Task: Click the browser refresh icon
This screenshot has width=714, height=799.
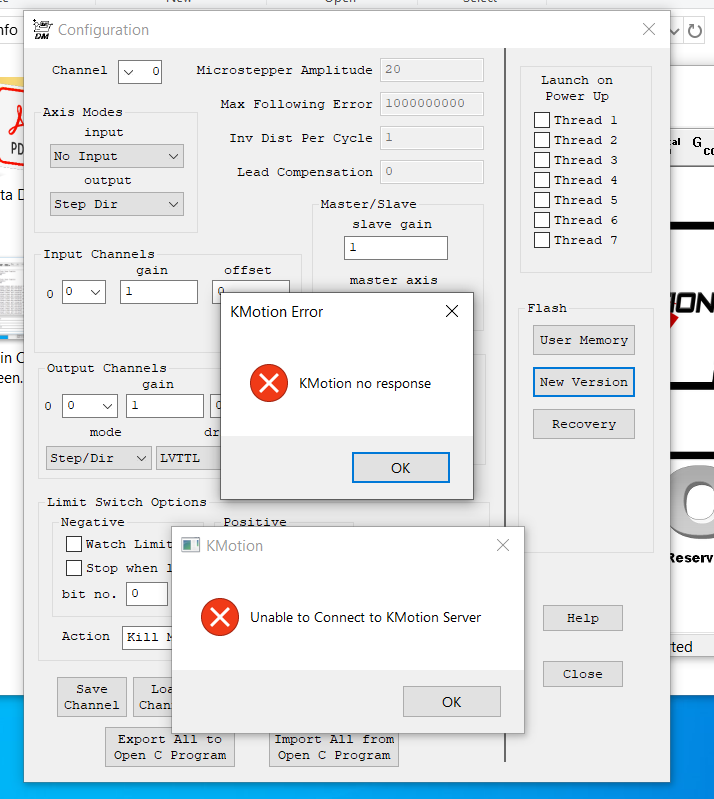Action: point(695,31)
